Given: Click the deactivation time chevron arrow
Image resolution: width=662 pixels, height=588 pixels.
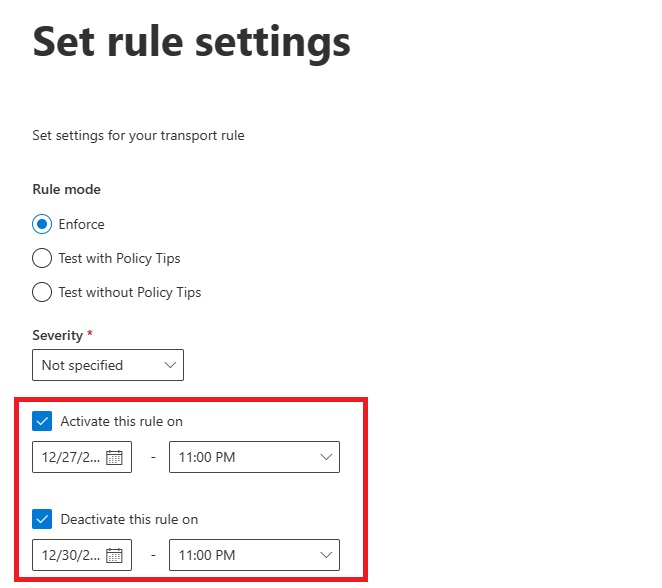Looking at the screenshot, I should point(325,555).
